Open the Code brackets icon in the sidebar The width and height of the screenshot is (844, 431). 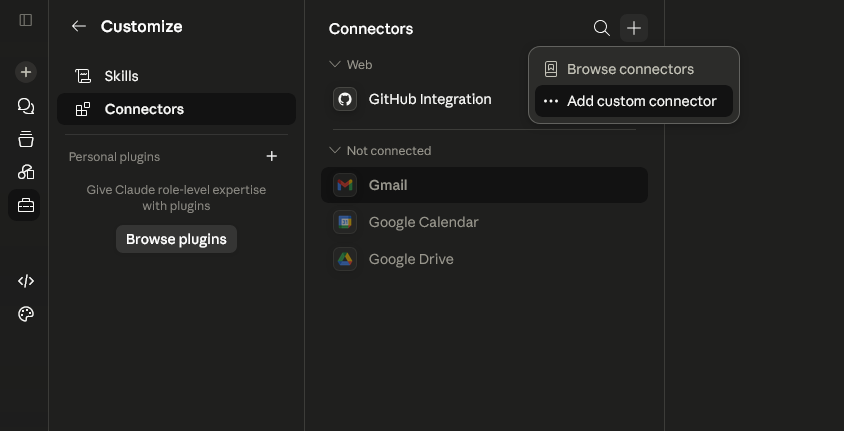(25, 281)
